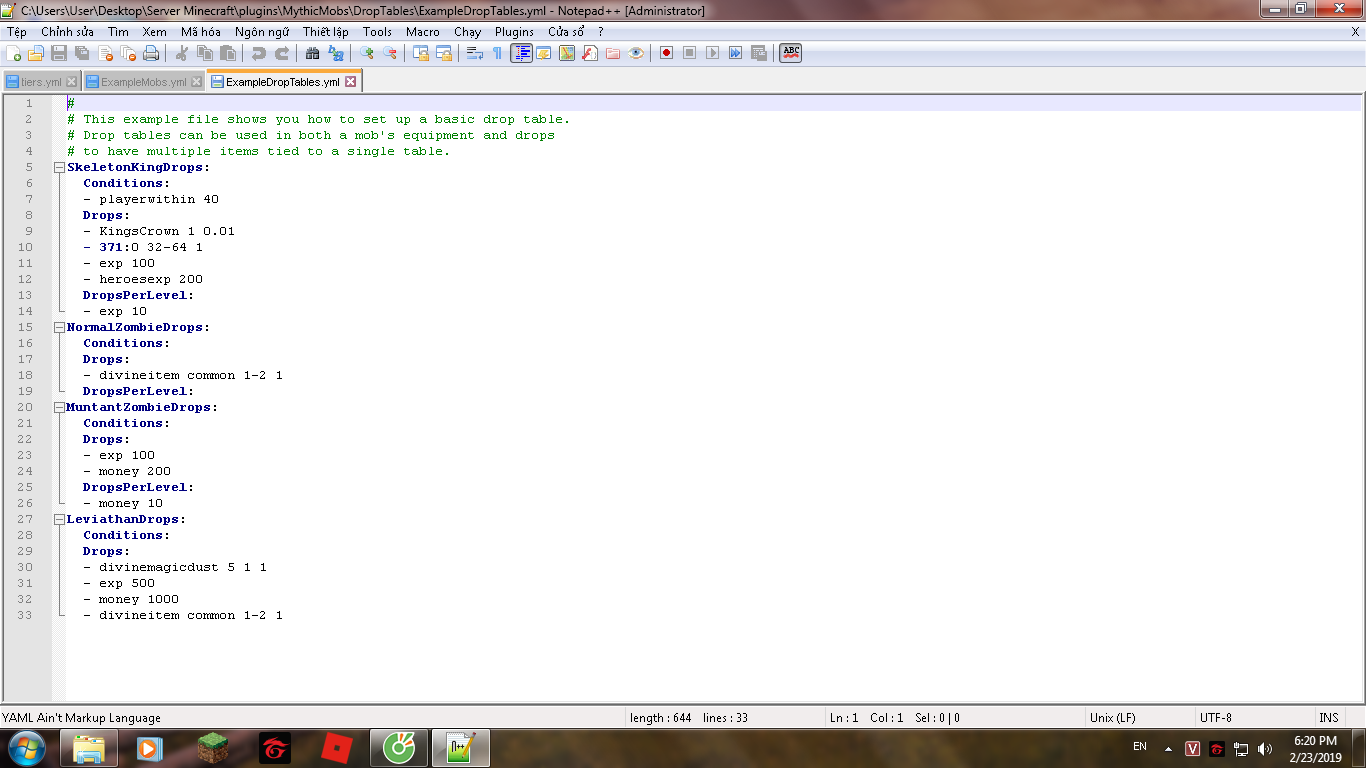This screenshot has width=1366, height=768.
Task: Click the spell check ABC icon
Action: (791, 53)
